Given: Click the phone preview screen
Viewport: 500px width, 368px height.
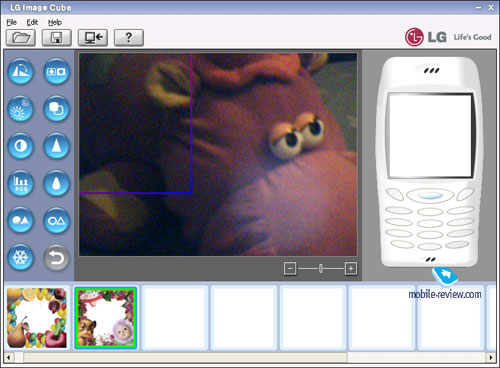Looking at the screenshot, I should click(x=430, y=135).
